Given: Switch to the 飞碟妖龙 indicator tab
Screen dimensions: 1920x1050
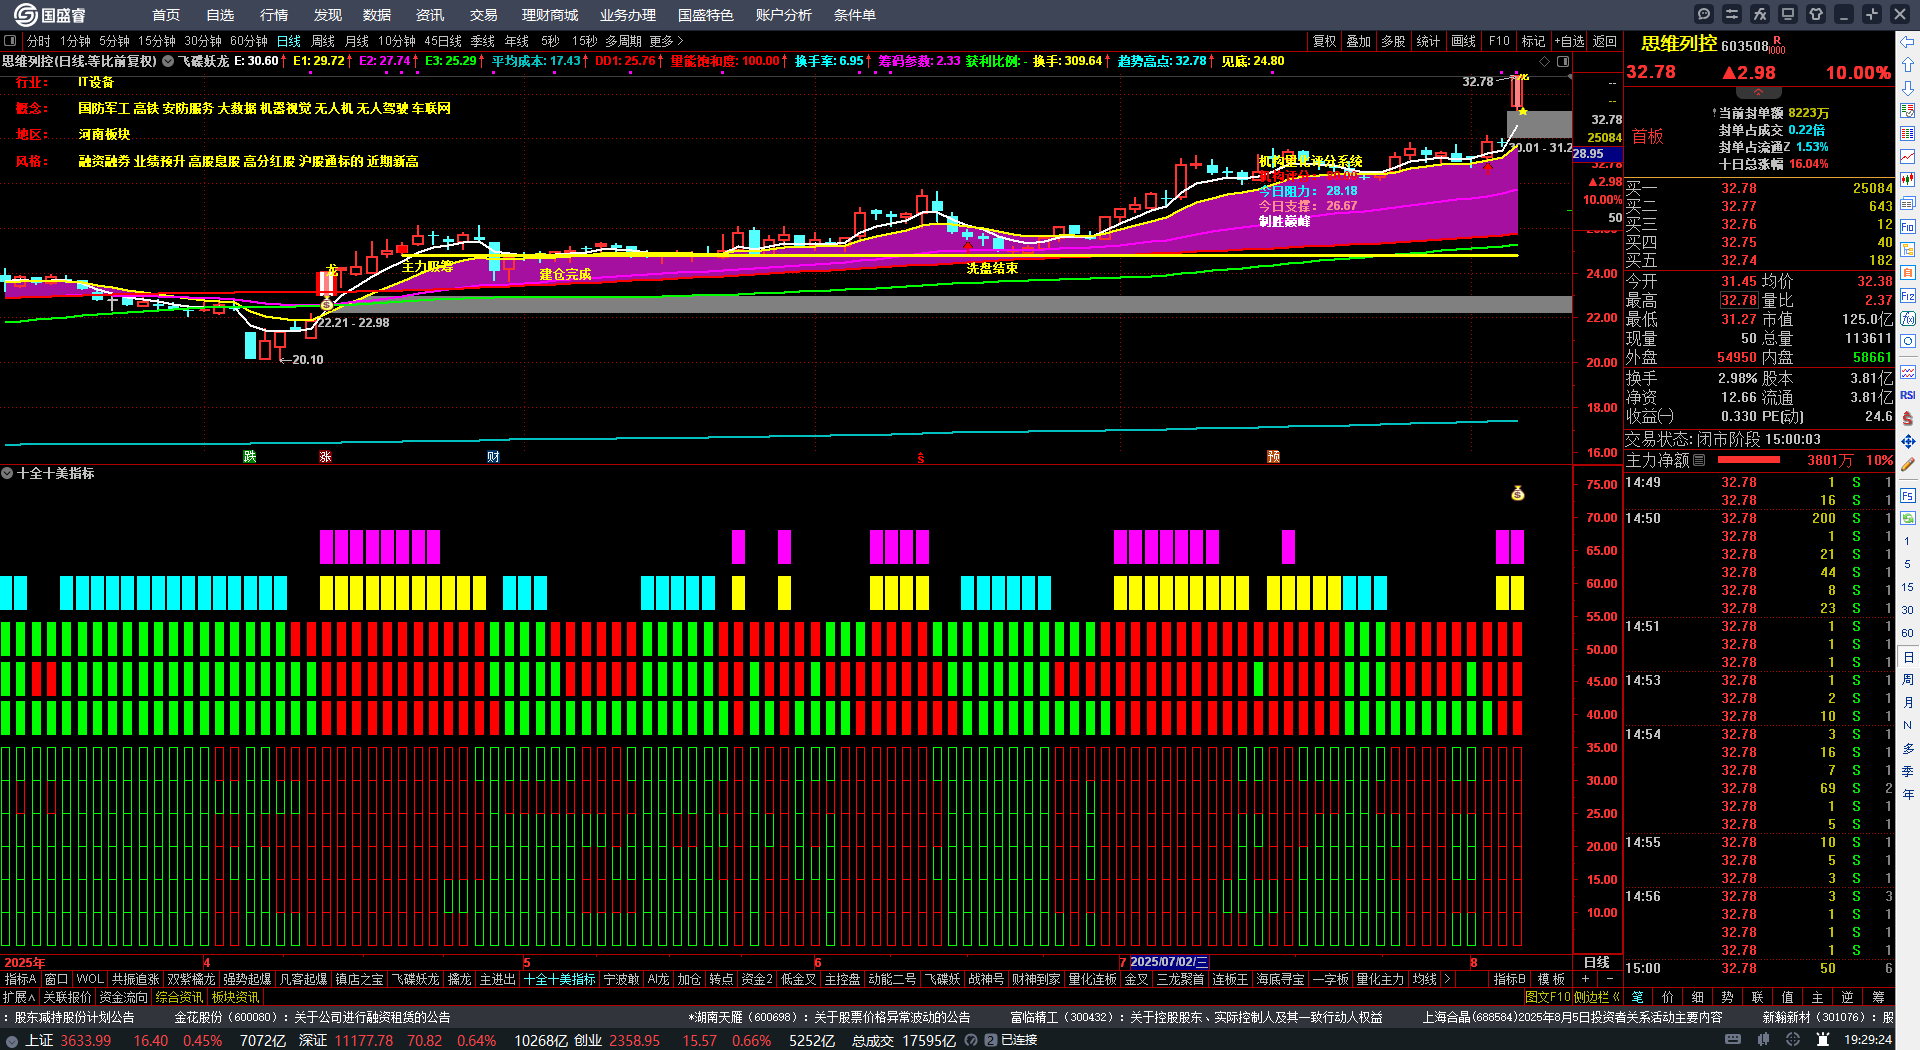Looking at the screenshot, I should 415,979.
